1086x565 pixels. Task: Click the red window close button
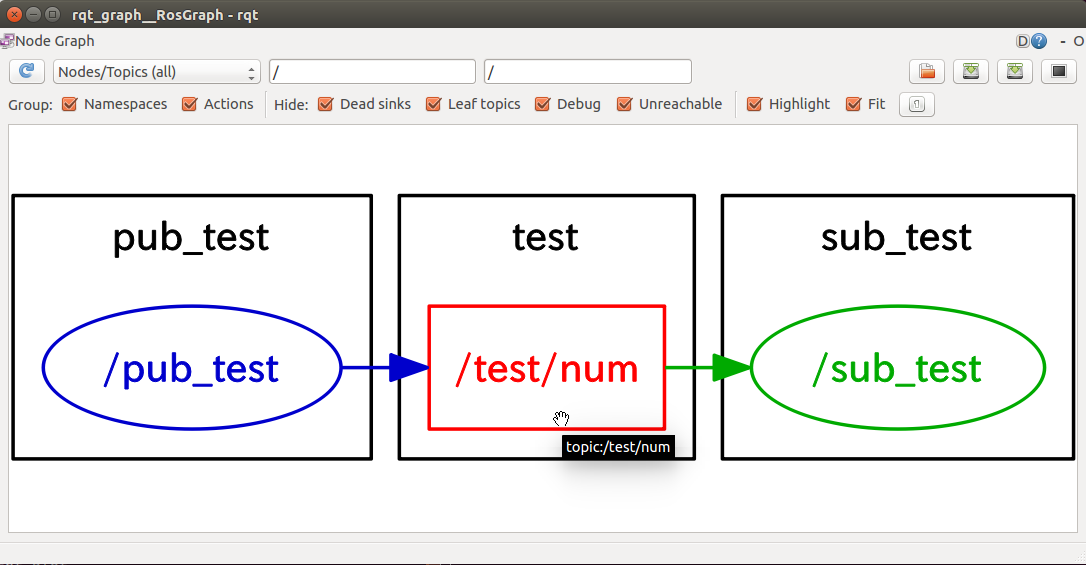click(x=14, y=13)
